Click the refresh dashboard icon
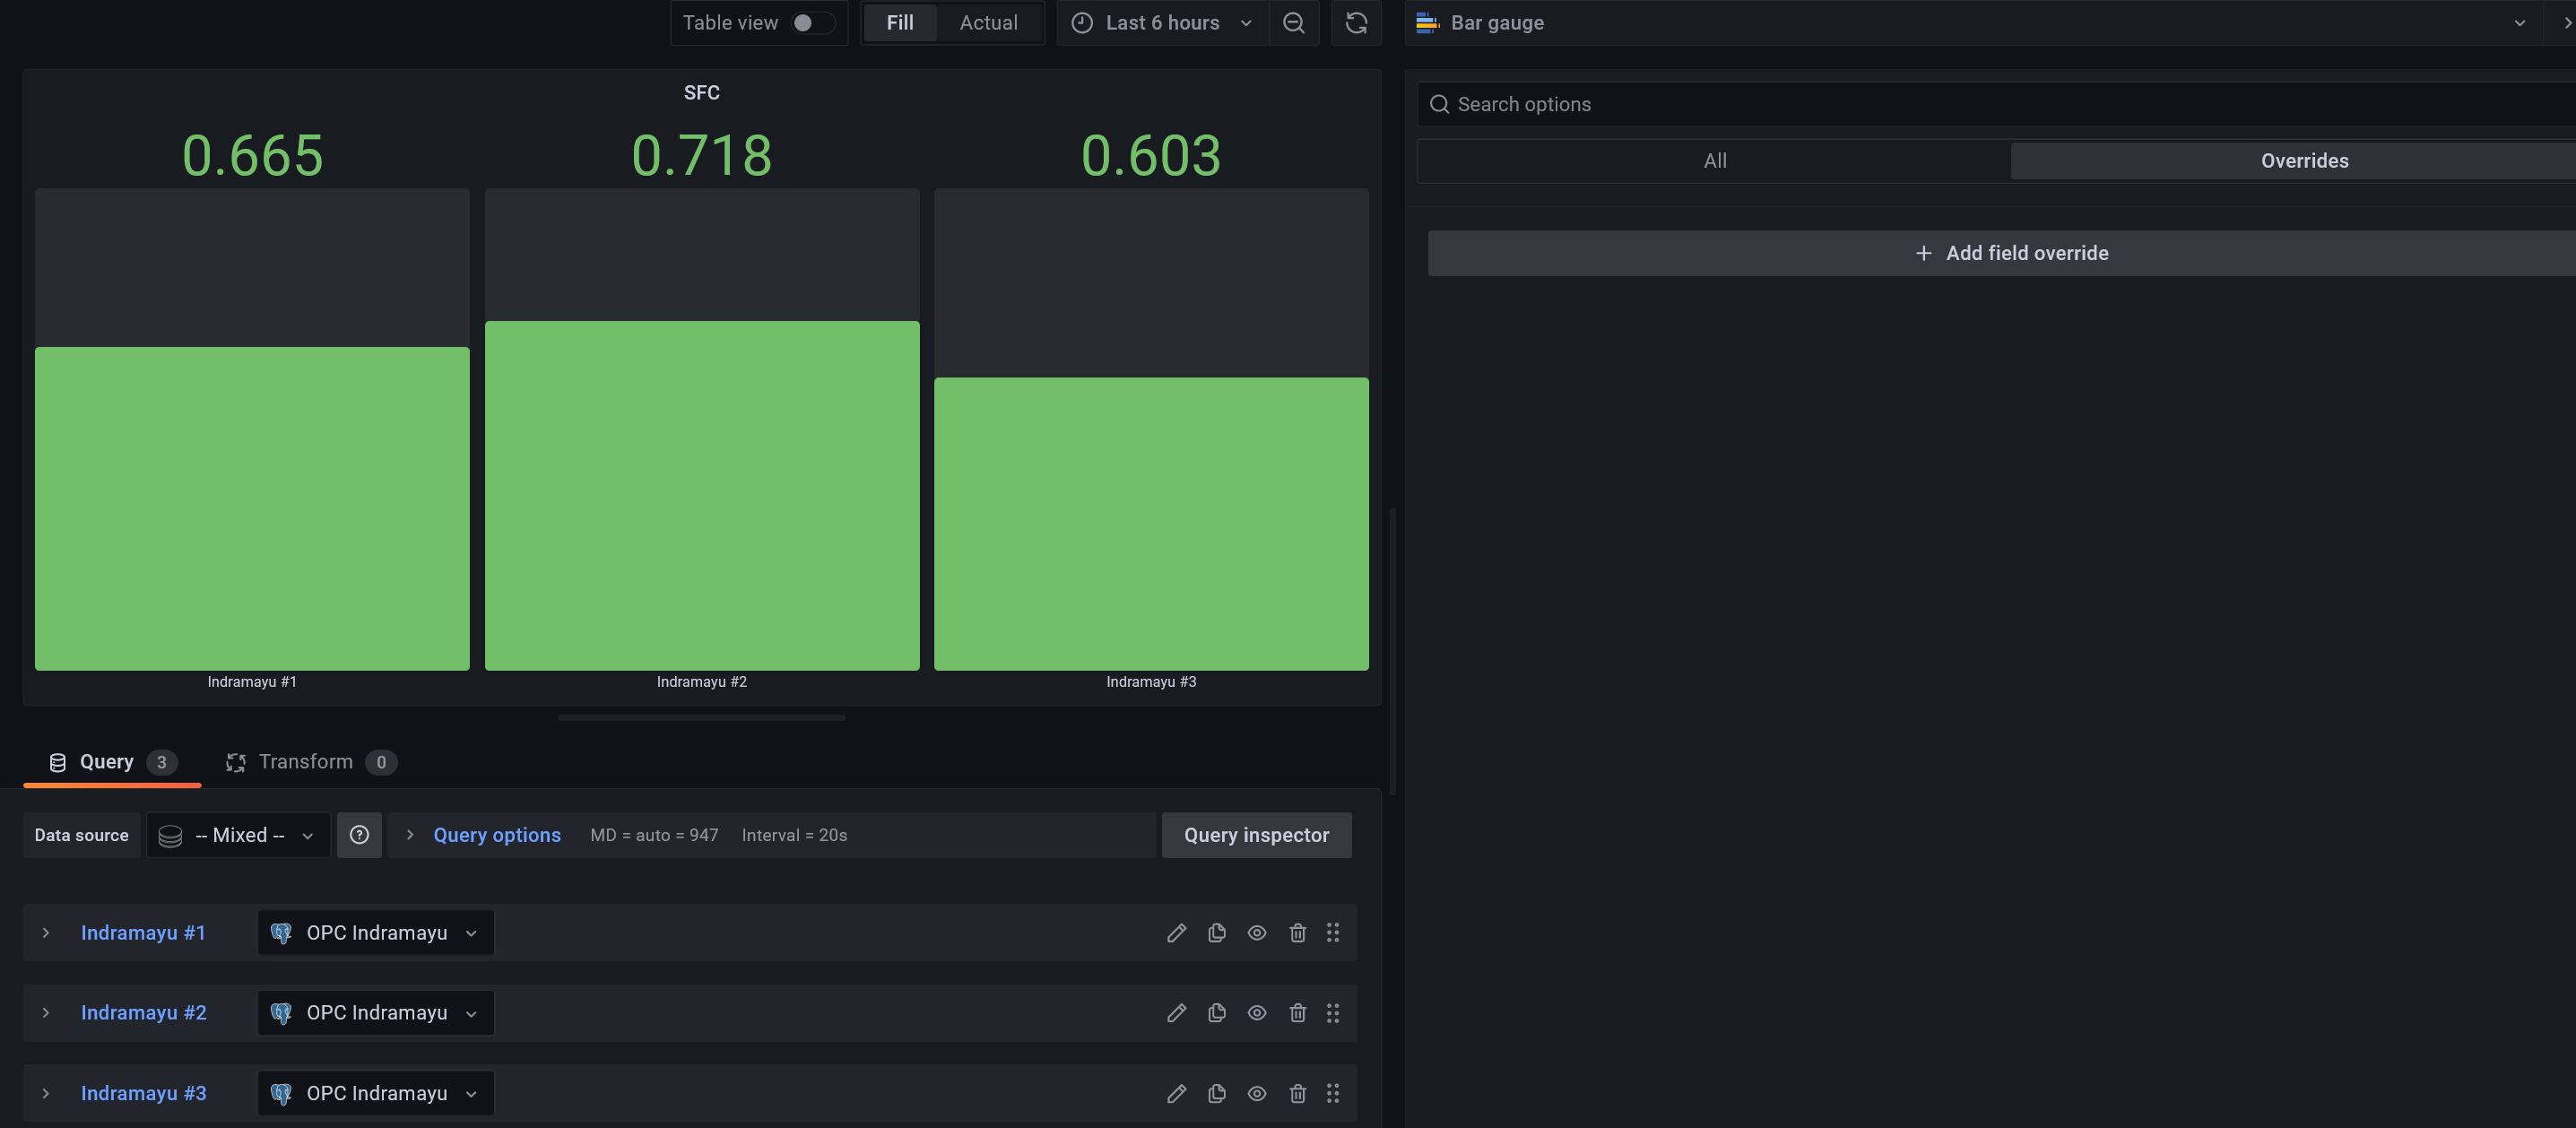Image resolution: width=2576 pixels, height=1128 pixels. 1355,23
